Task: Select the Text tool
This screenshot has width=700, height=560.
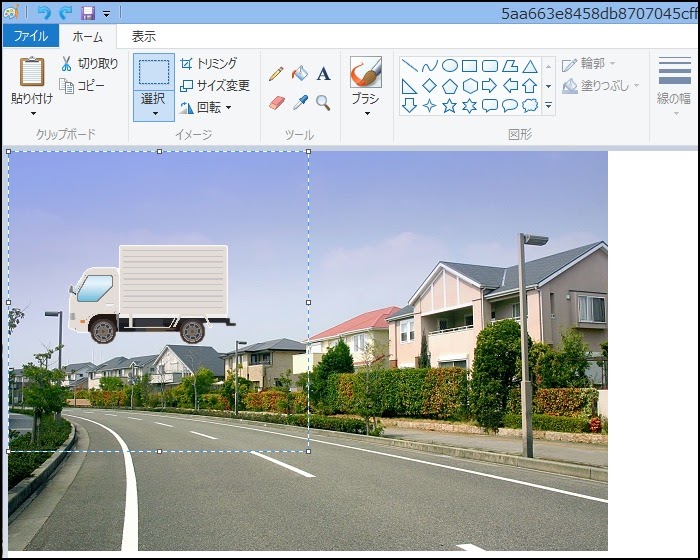Action: coord(324,74)
